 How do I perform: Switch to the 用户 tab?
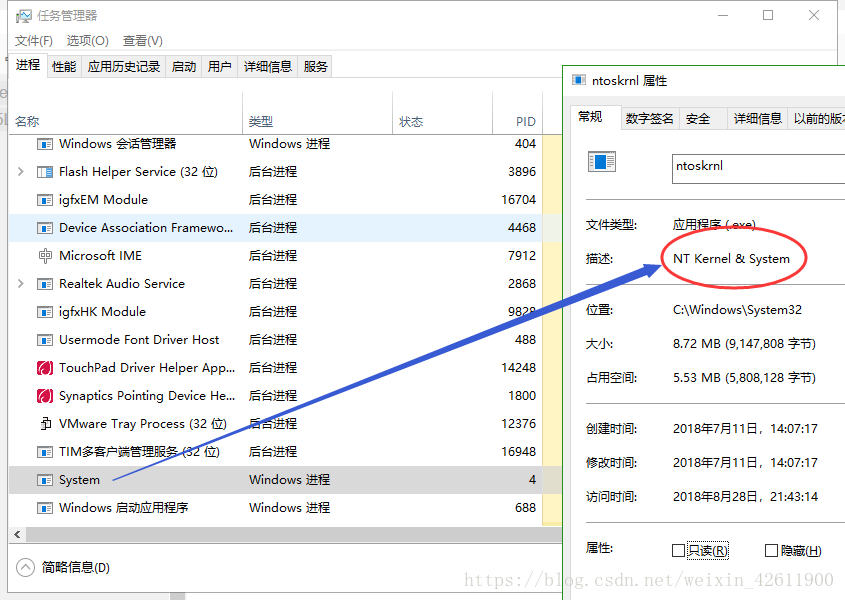coord(219,67)
